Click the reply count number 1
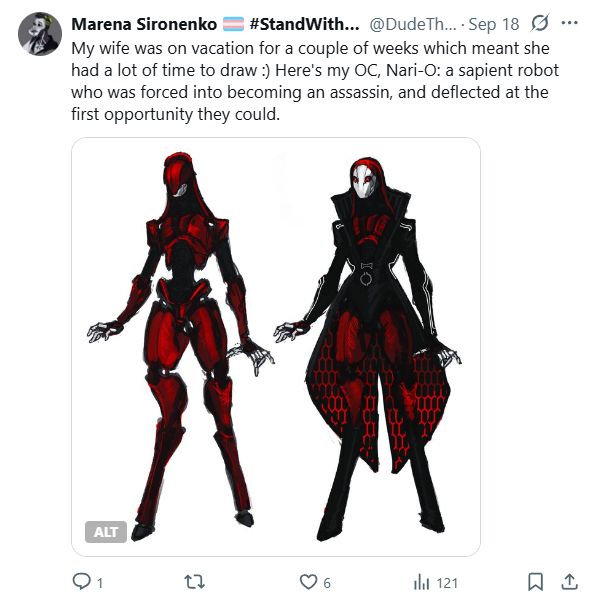This screenshot has height=604, width=594. pyautogui.click(x=100, y=583)
